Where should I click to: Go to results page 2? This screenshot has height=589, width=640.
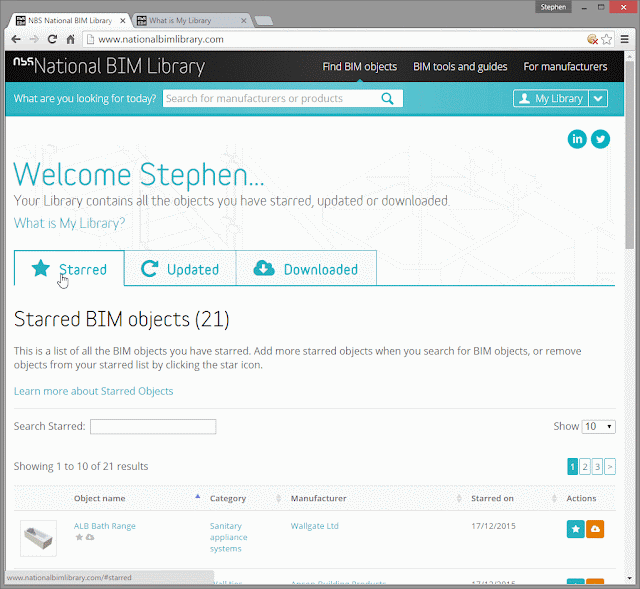tap(585, 467)
